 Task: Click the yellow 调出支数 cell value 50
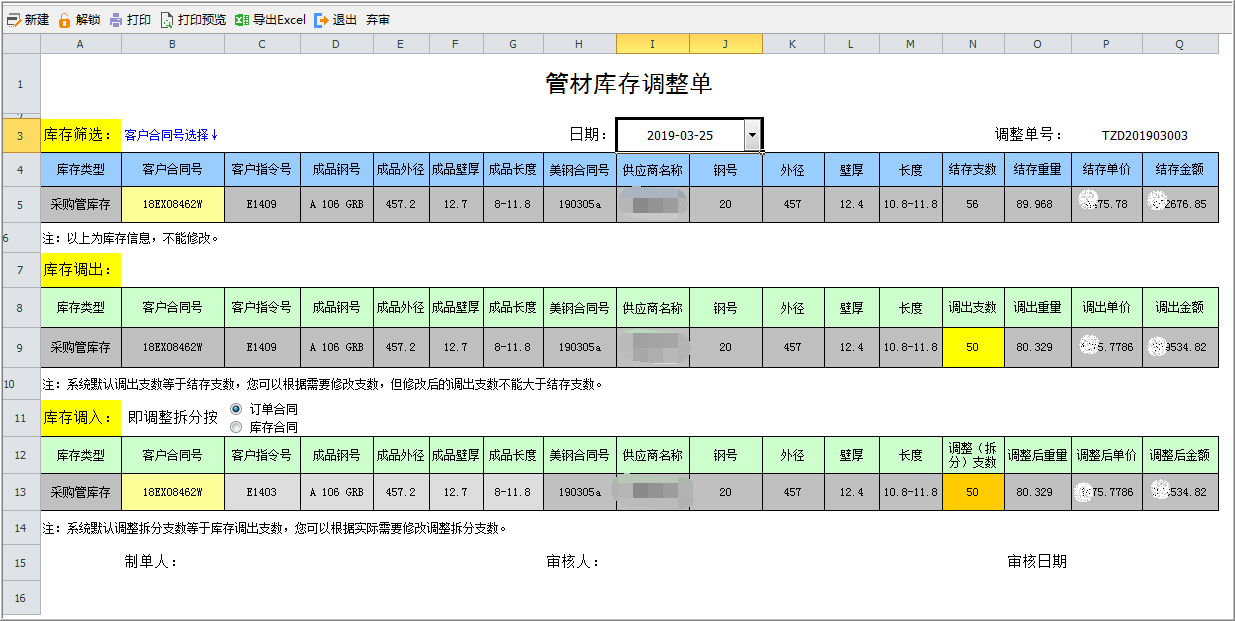pos(973,347)
